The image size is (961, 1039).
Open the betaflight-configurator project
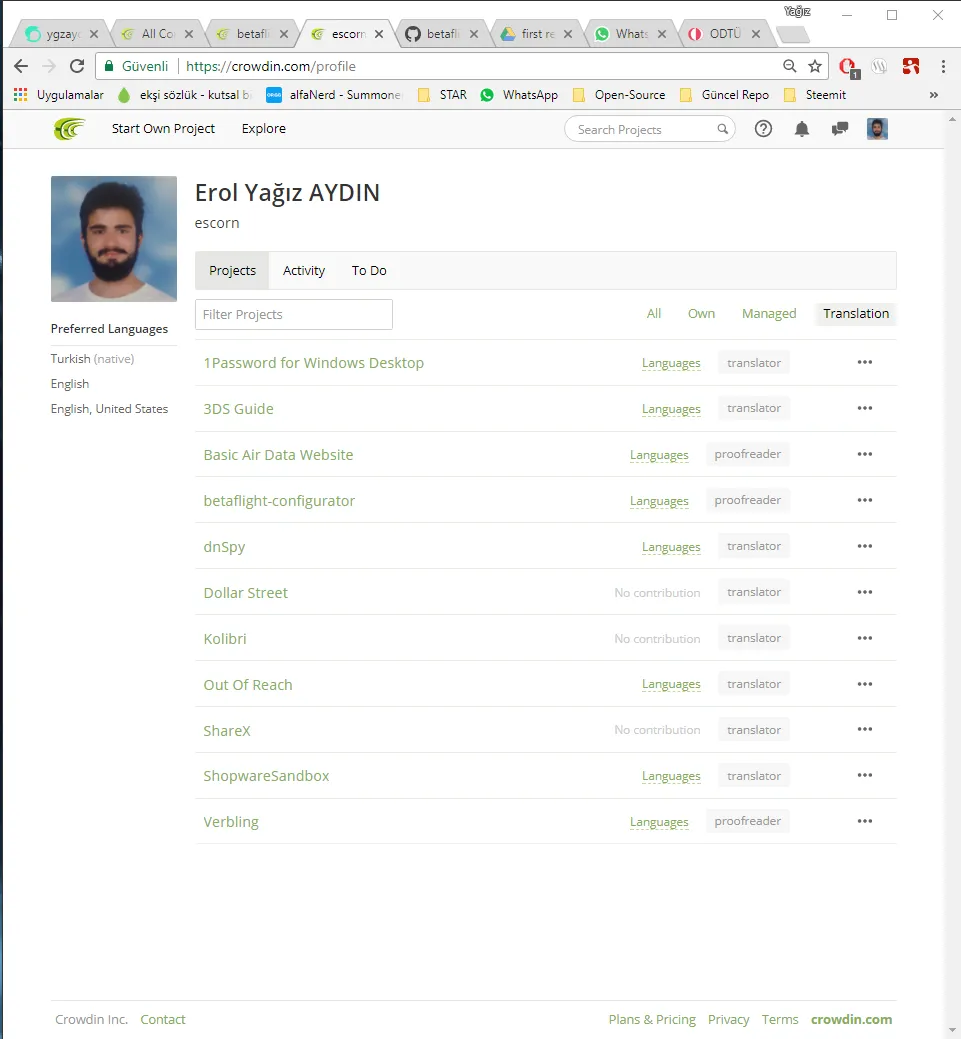(279, 501)
